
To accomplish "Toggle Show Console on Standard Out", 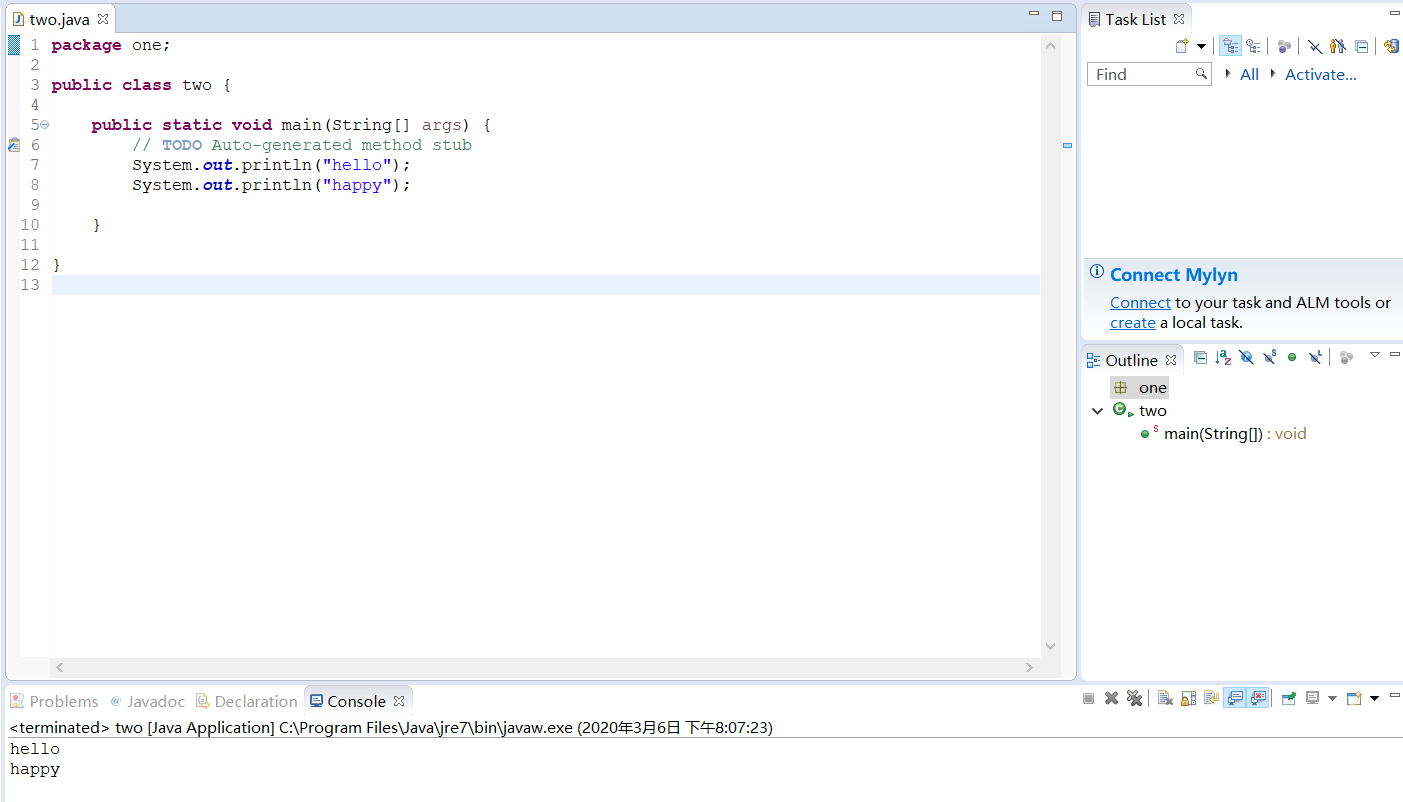I will pos(1235,698).
